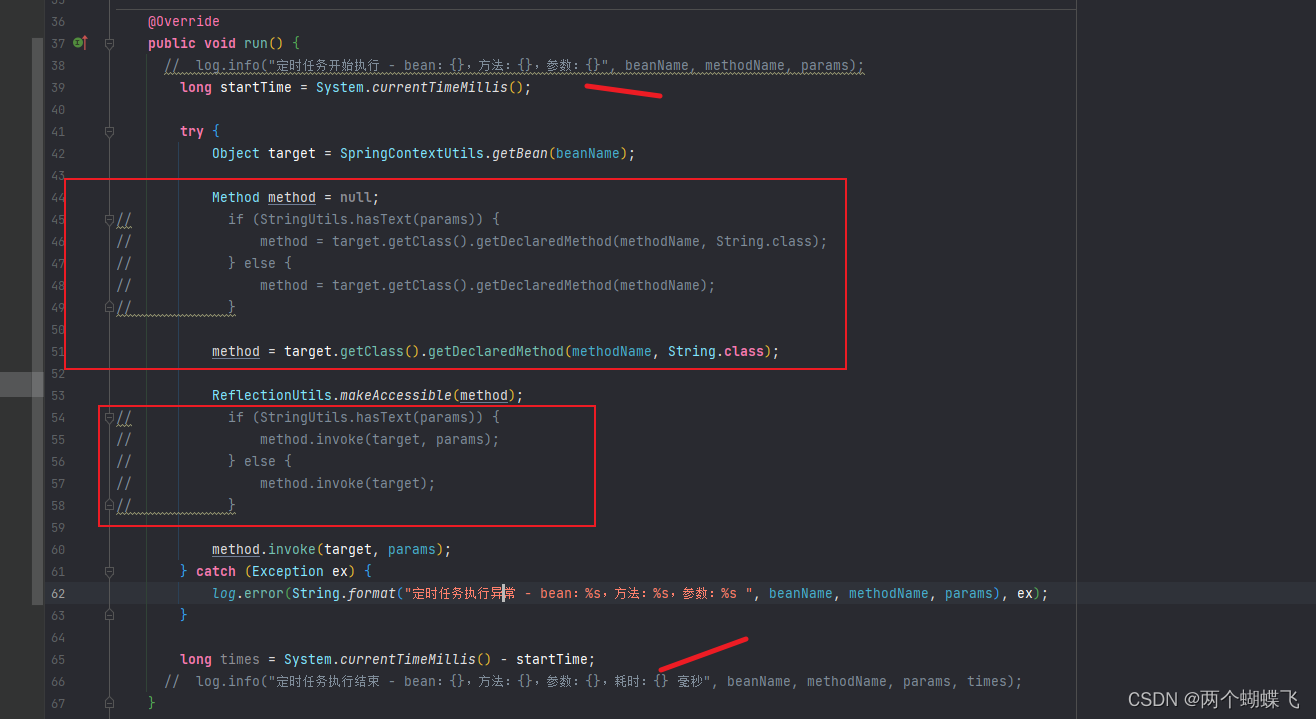Collapse the run() method fold marker at line 37

[x=110, y=43]
